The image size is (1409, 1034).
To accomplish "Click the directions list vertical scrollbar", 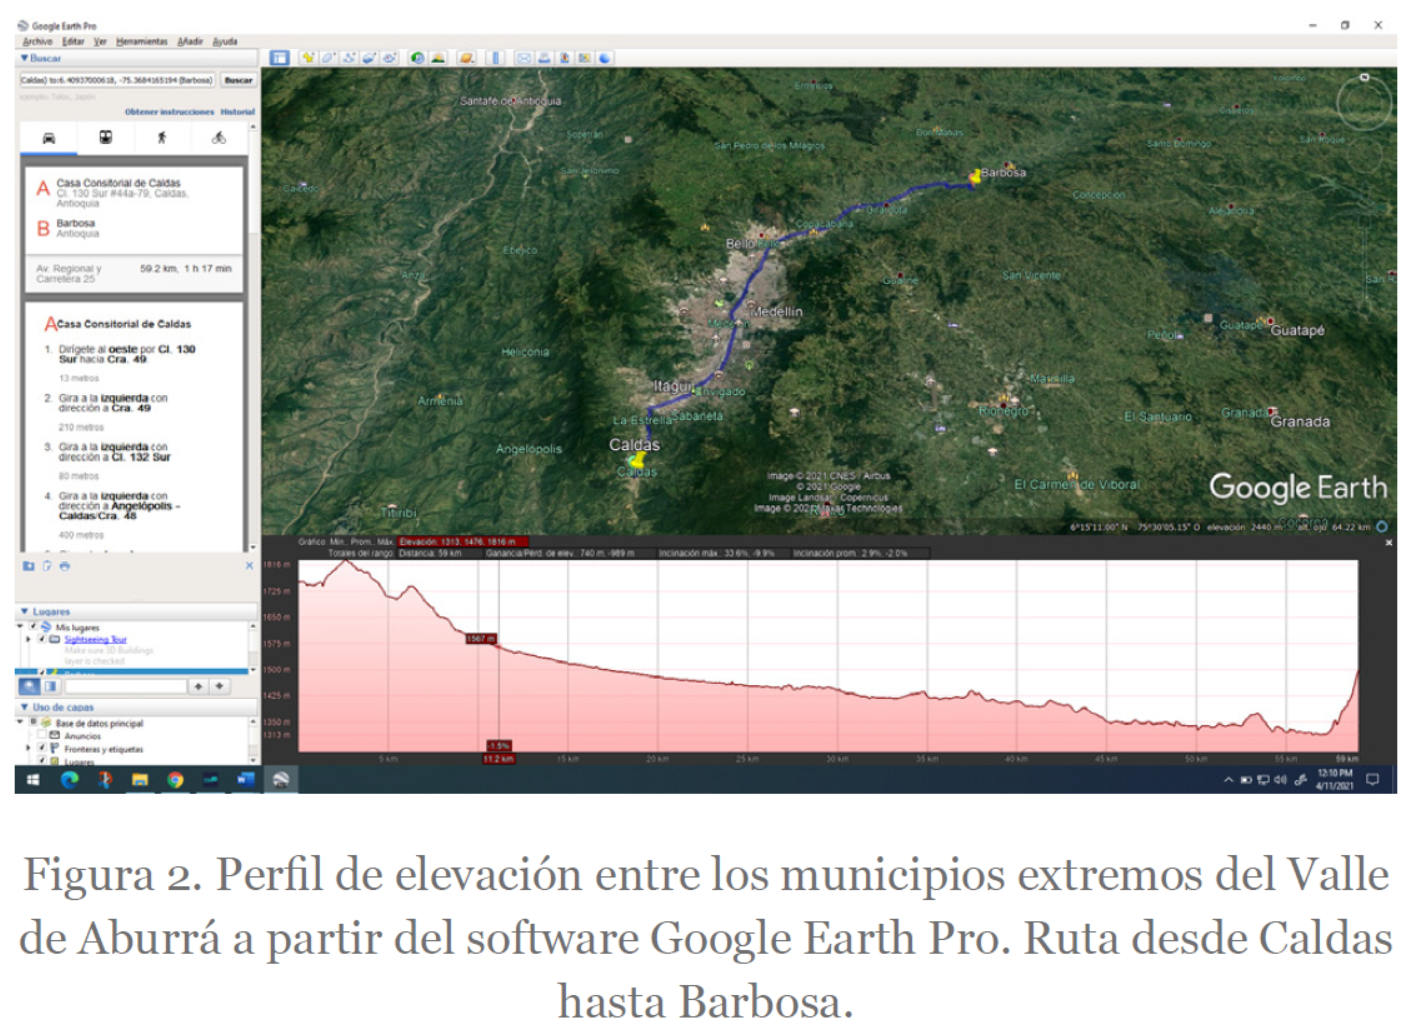I will coord(252,338).
